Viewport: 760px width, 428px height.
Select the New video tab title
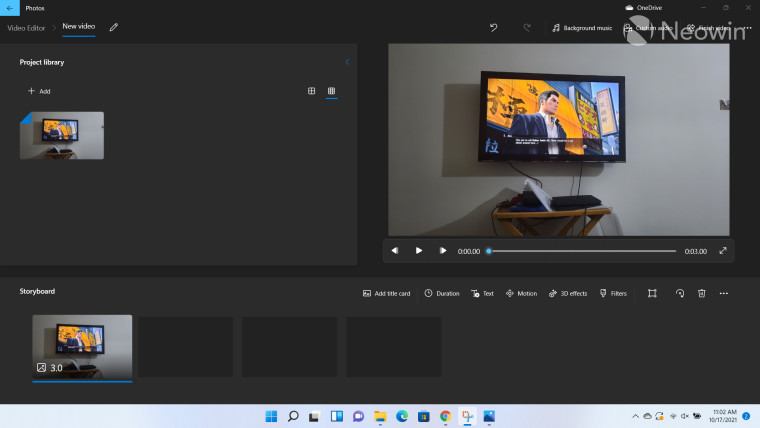[x=79, y=27]
